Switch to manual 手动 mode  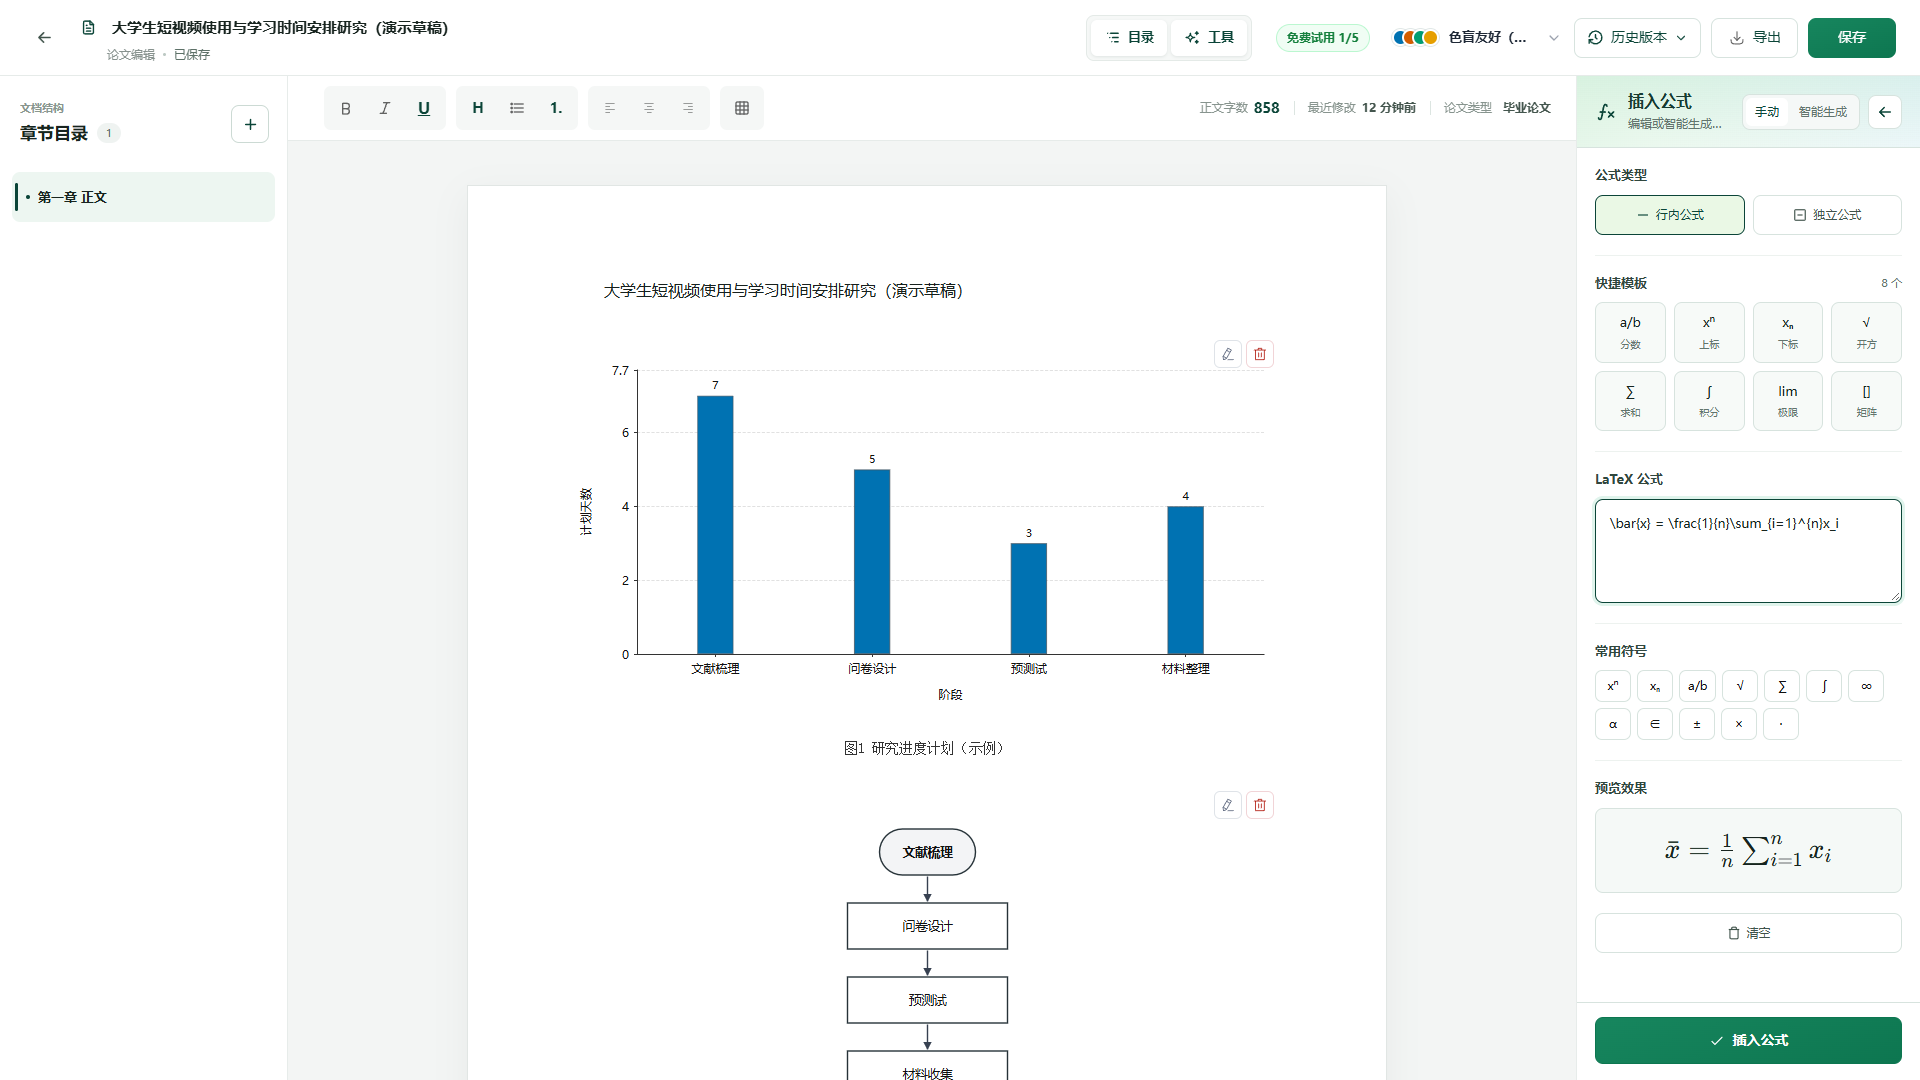point(1767,112)
